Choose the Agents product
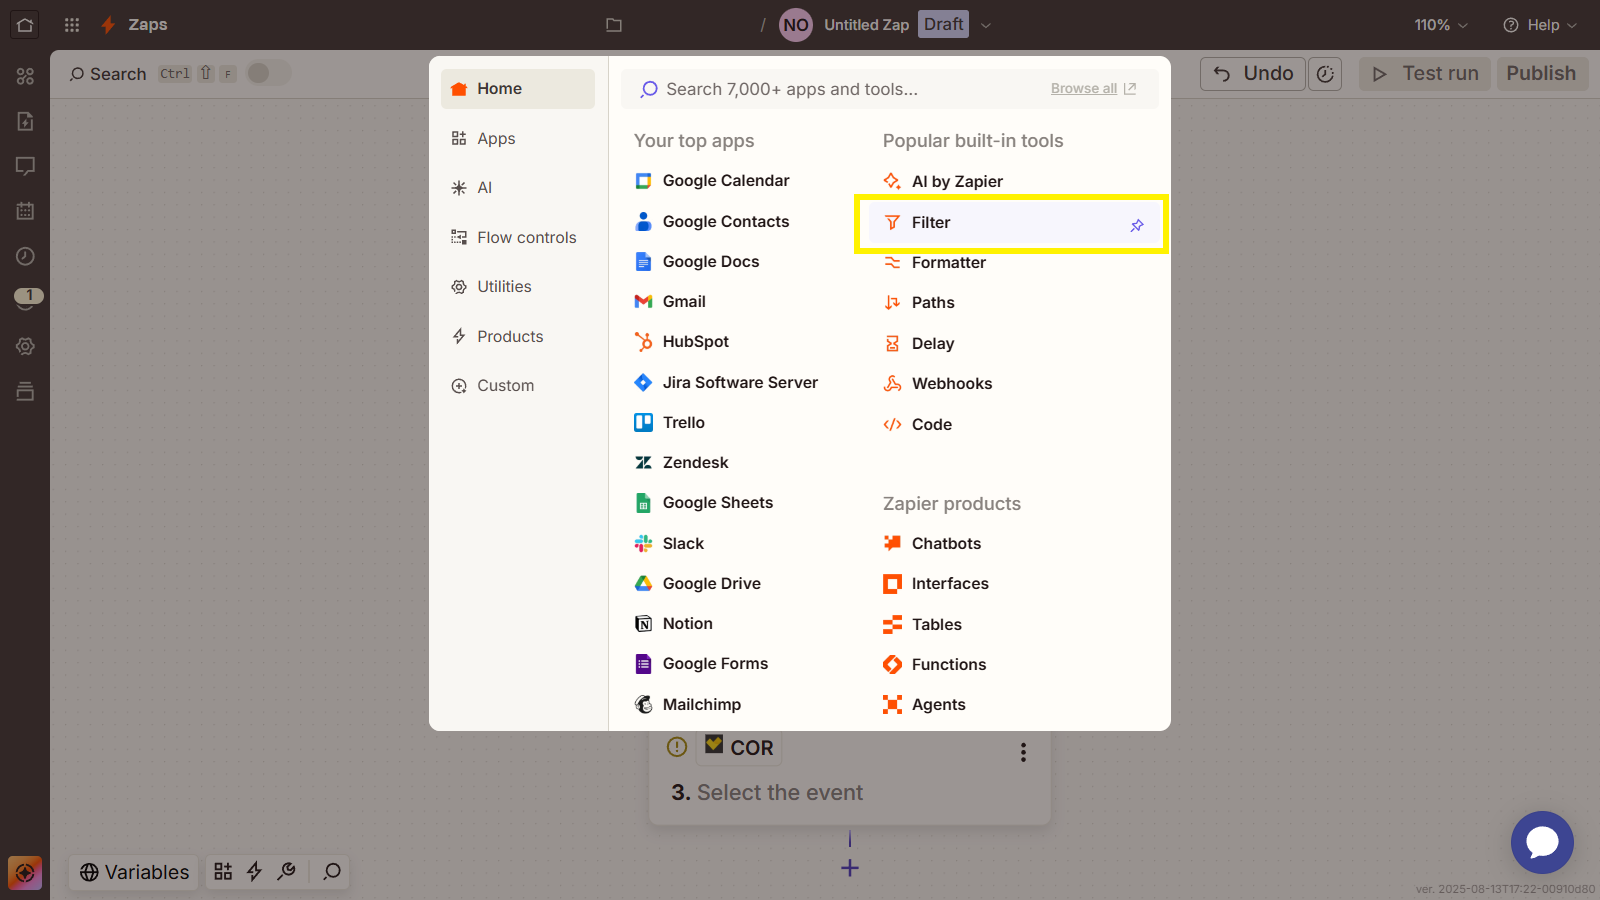Image resolution: width=1600 pixels, height=900 pixels. (x=925, y=705)
